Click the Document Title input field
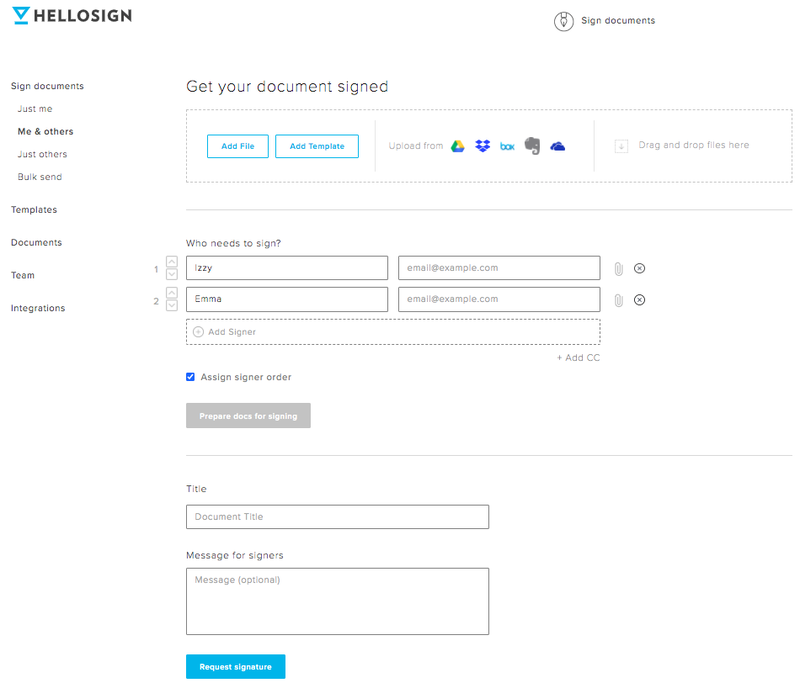The height and width of the screenshot is (683, 800). coord(337,517)
